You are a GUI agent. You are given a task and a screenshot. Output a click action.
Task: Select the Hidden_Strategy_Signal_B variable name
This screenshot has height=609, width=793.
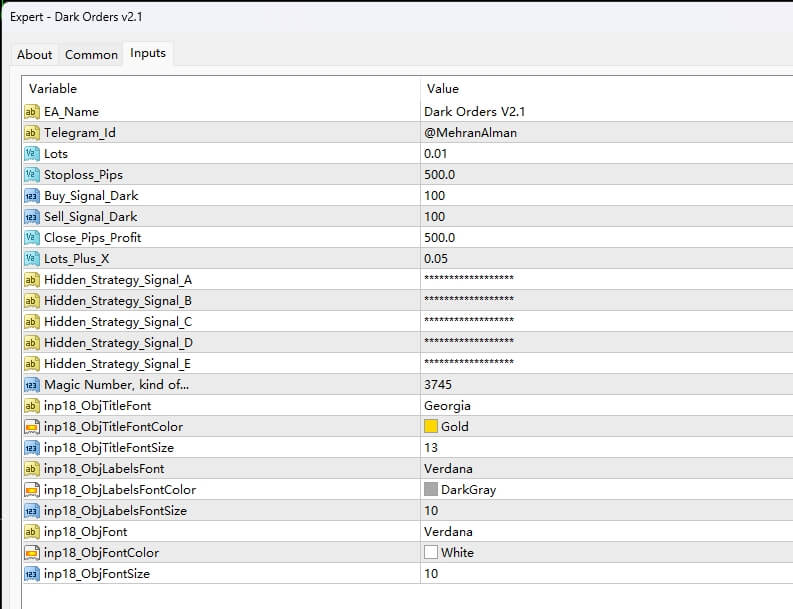[x=118, y=301]
